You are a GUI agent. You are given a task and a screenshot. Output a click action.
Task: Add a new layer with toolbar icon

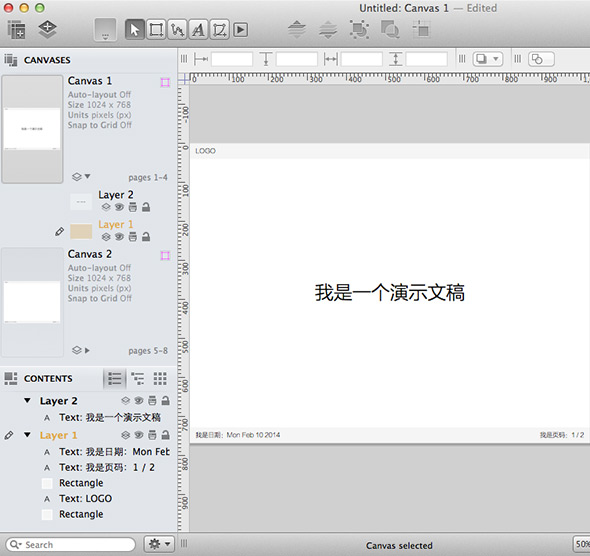[47, 29]
